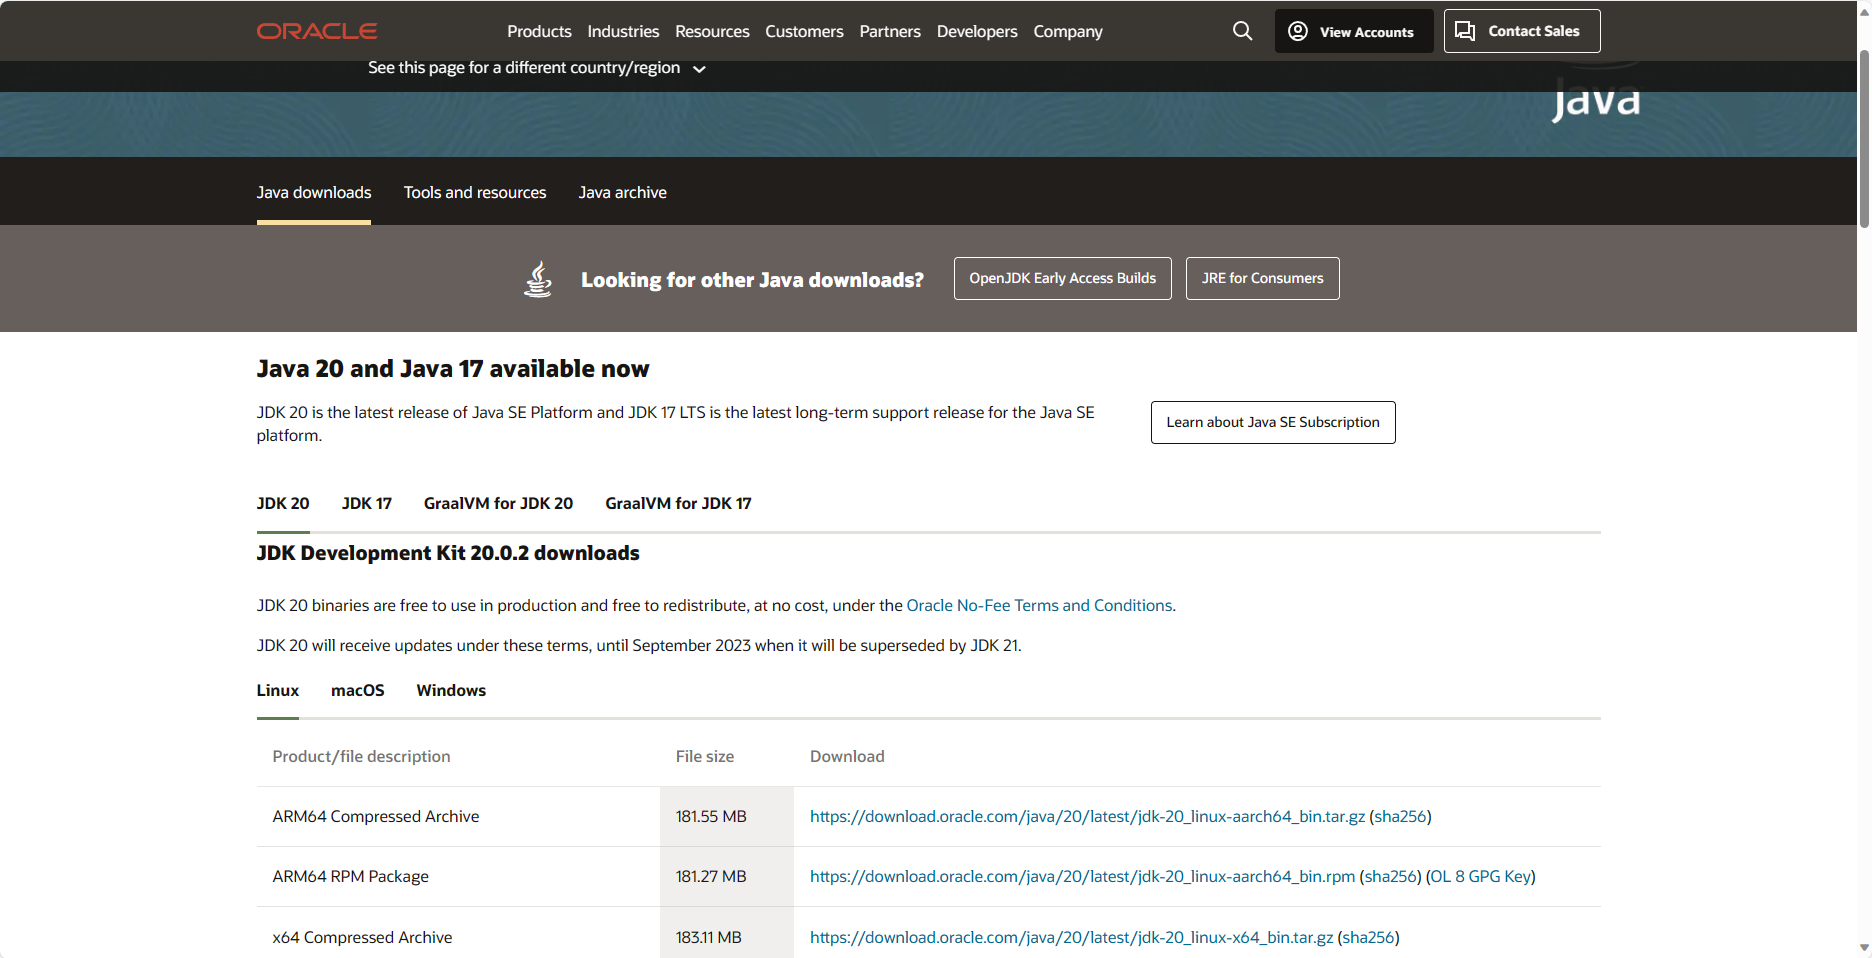Click the 'Download' column header
Image resolution: width=1872 pixels, height=958 pixels.
847,756
